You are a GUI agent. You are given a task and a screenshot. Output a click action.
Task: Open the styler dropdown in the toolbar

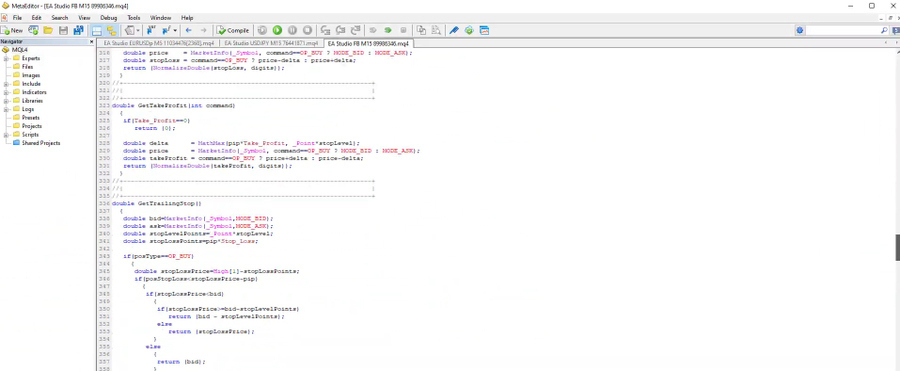[x=132, y=30]
